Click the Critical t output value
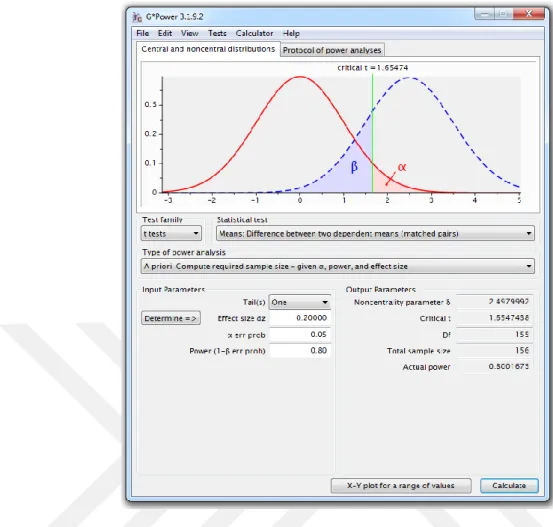This screenshot has width=553, height=527. click(x=494, y=318)
